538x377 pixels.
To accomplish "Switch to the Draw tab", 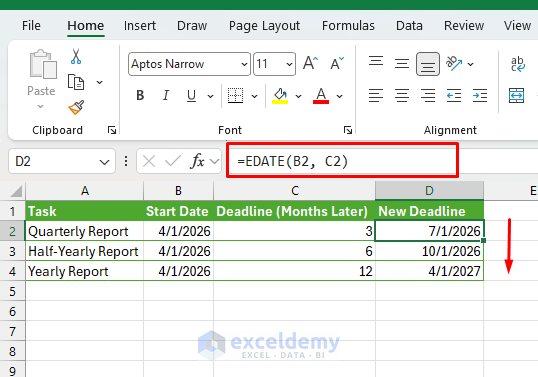I will 192,26.
